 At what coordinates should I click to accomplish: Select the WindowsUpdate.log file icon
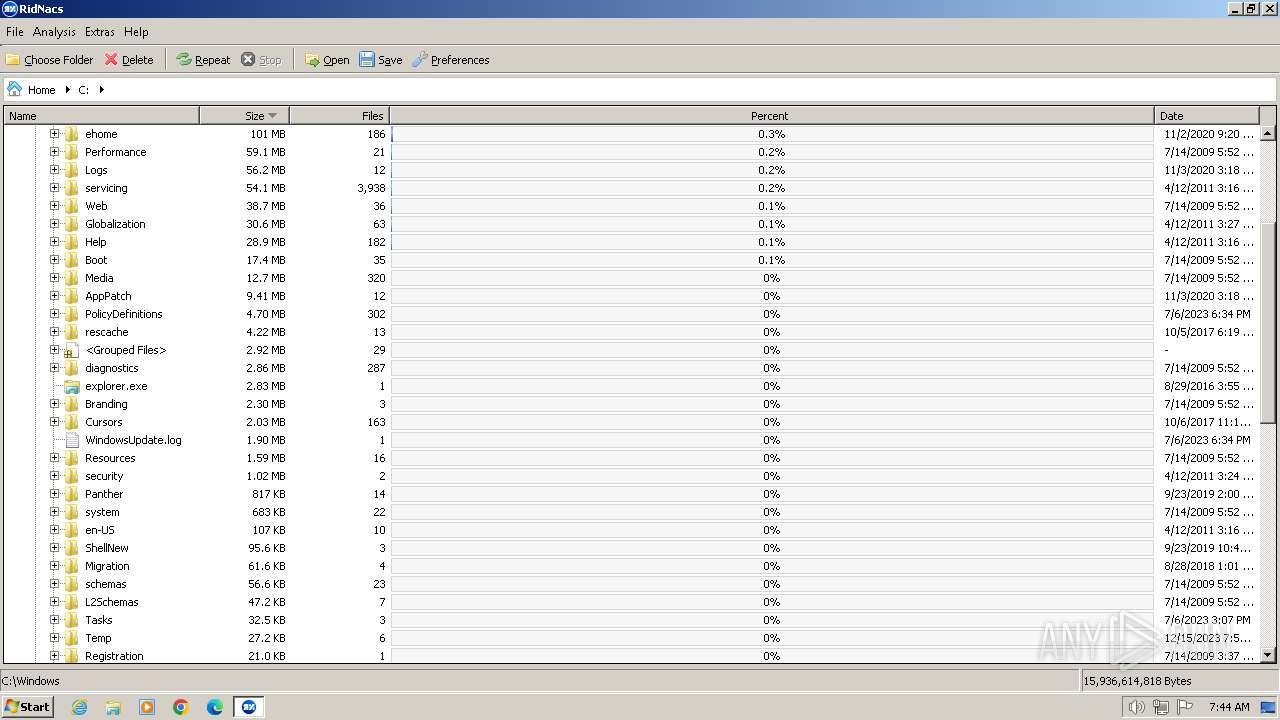click(71, 440)
